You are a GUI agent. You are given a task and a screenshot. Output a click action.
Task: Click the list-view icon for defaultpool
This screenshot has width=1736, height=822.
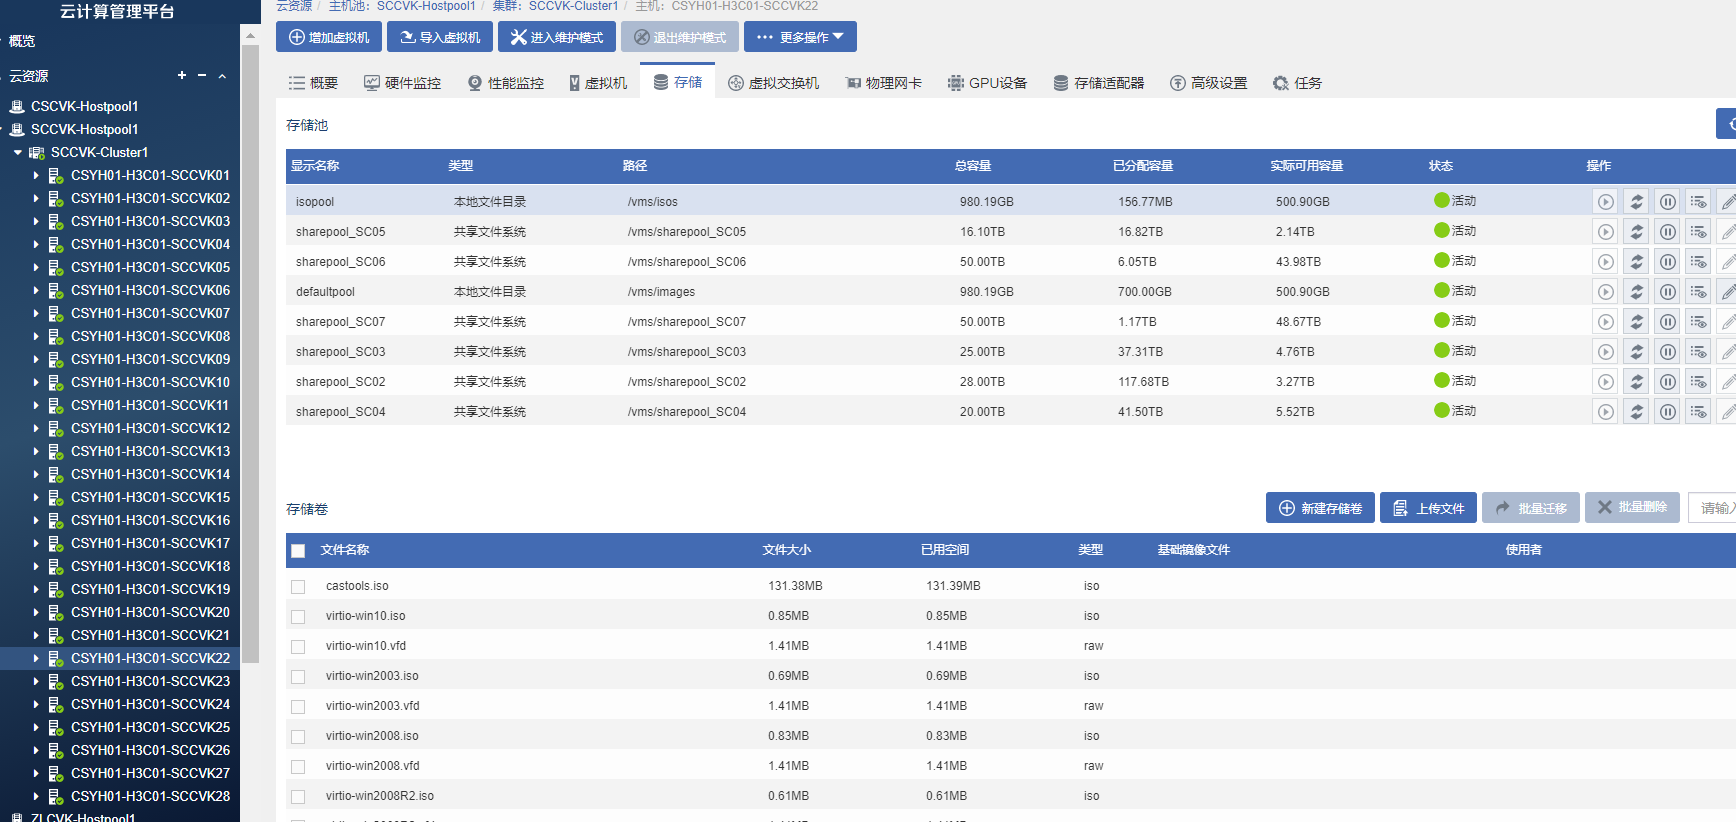(1698, 292)
